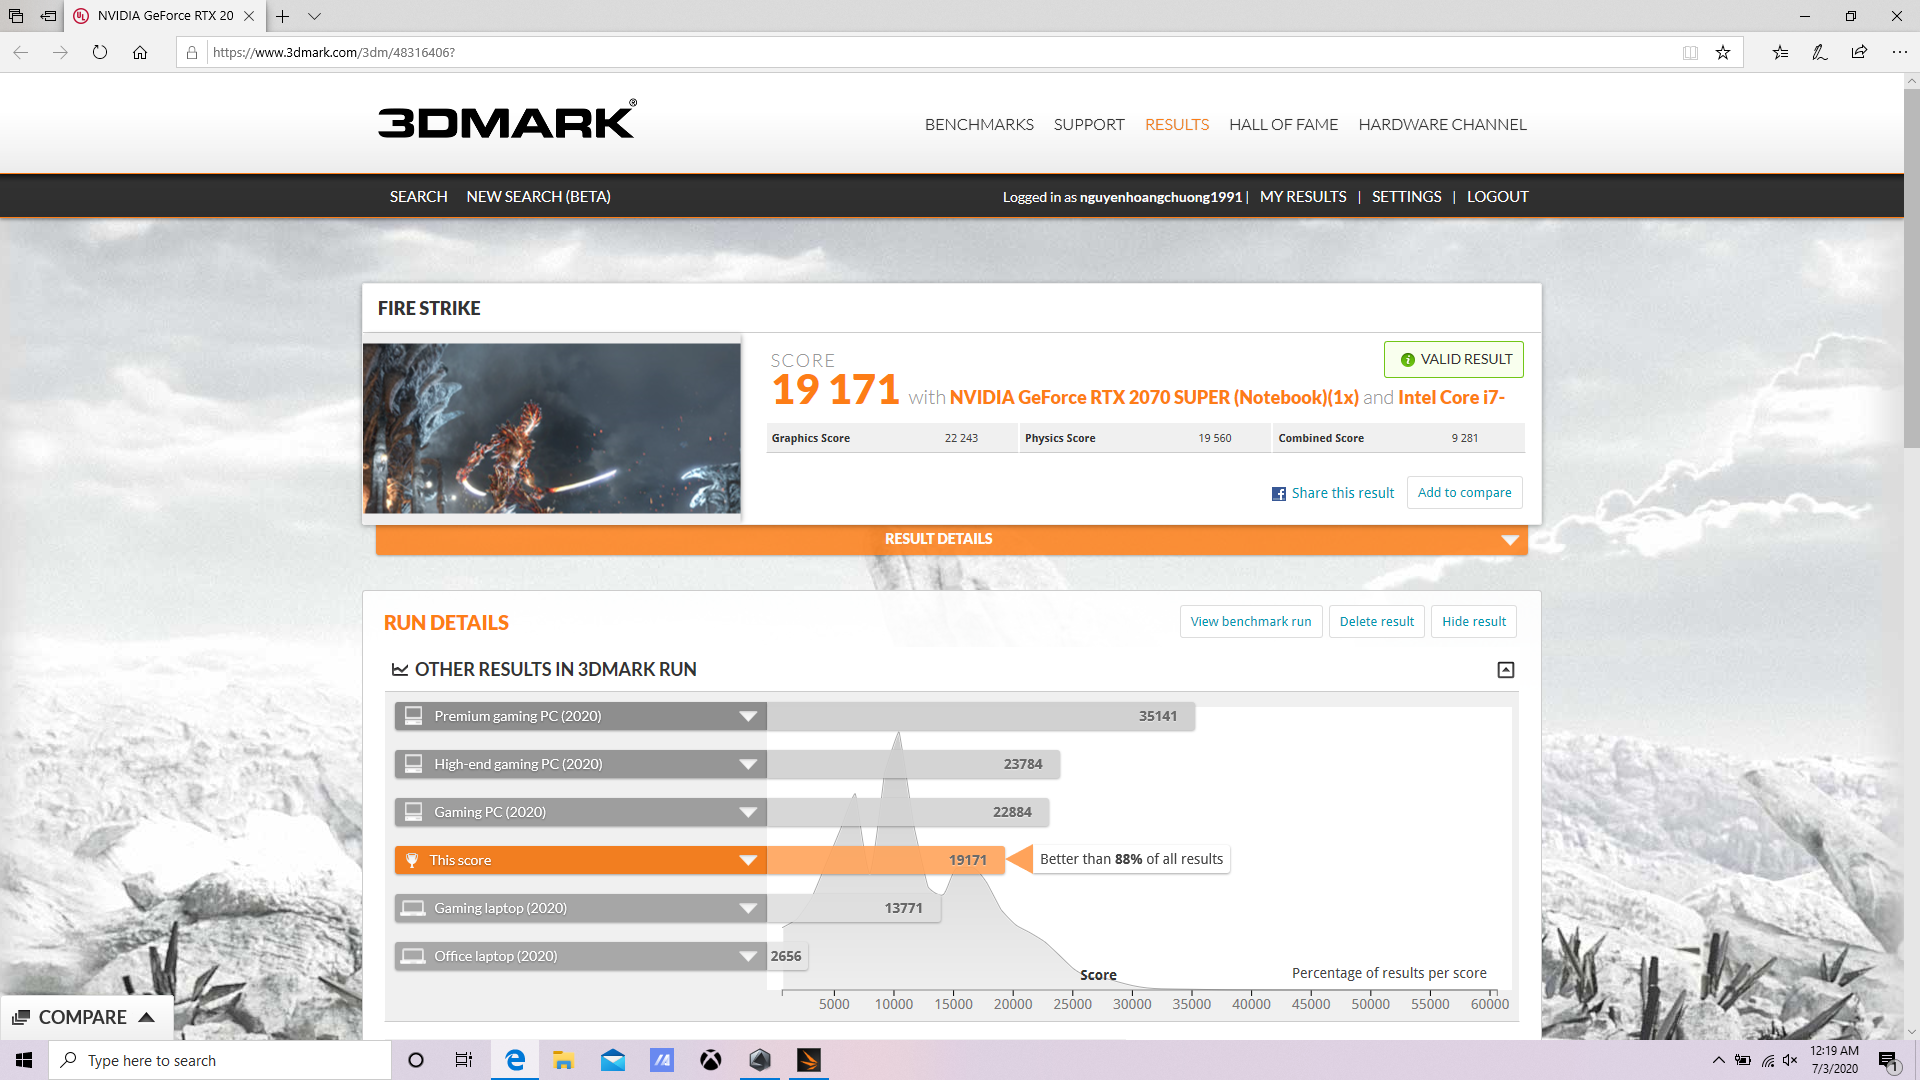Click the VALID RESULT badge
The height and width of the screenshot is (1080, 1920).
pos(1454,360)
